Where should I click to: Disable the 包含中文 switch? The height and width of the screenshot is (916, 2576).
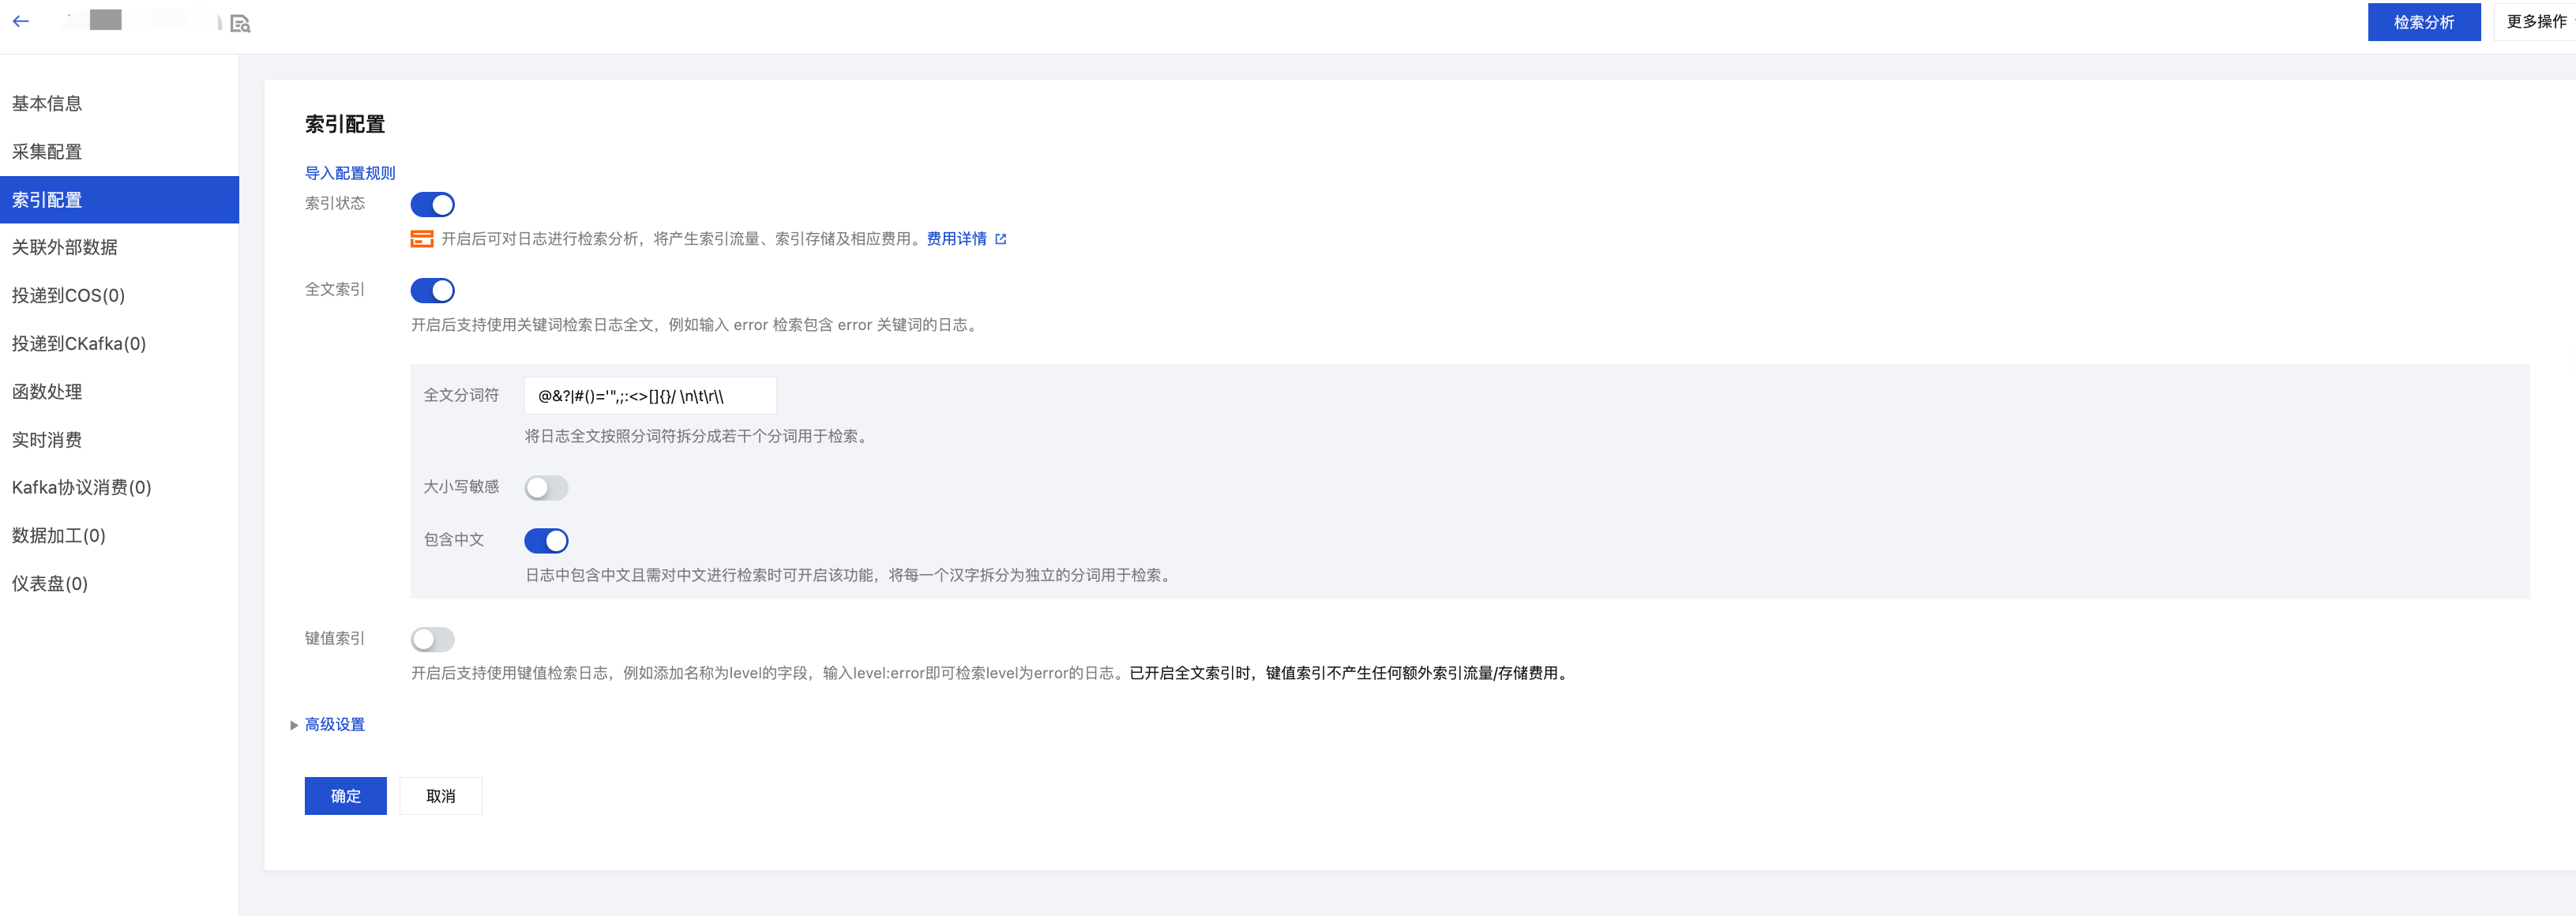tap(546, 541)
